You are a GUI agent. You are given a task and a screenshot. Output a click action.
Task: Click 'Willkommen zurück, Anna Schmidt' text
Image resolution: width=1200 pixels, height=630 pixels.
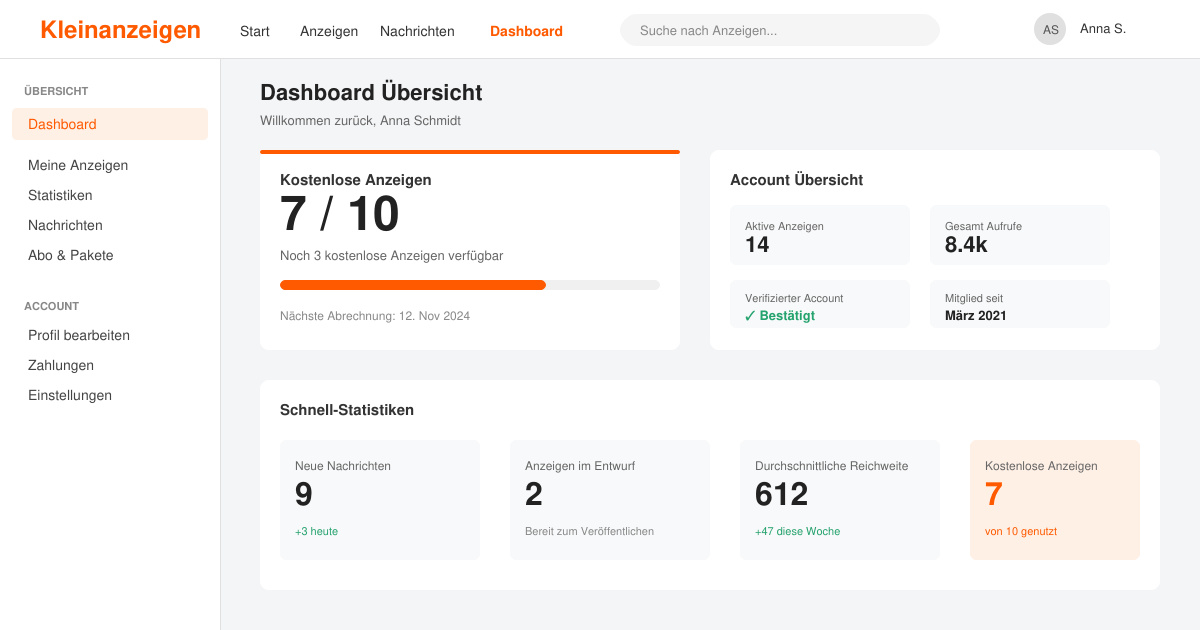pos(361,121)
